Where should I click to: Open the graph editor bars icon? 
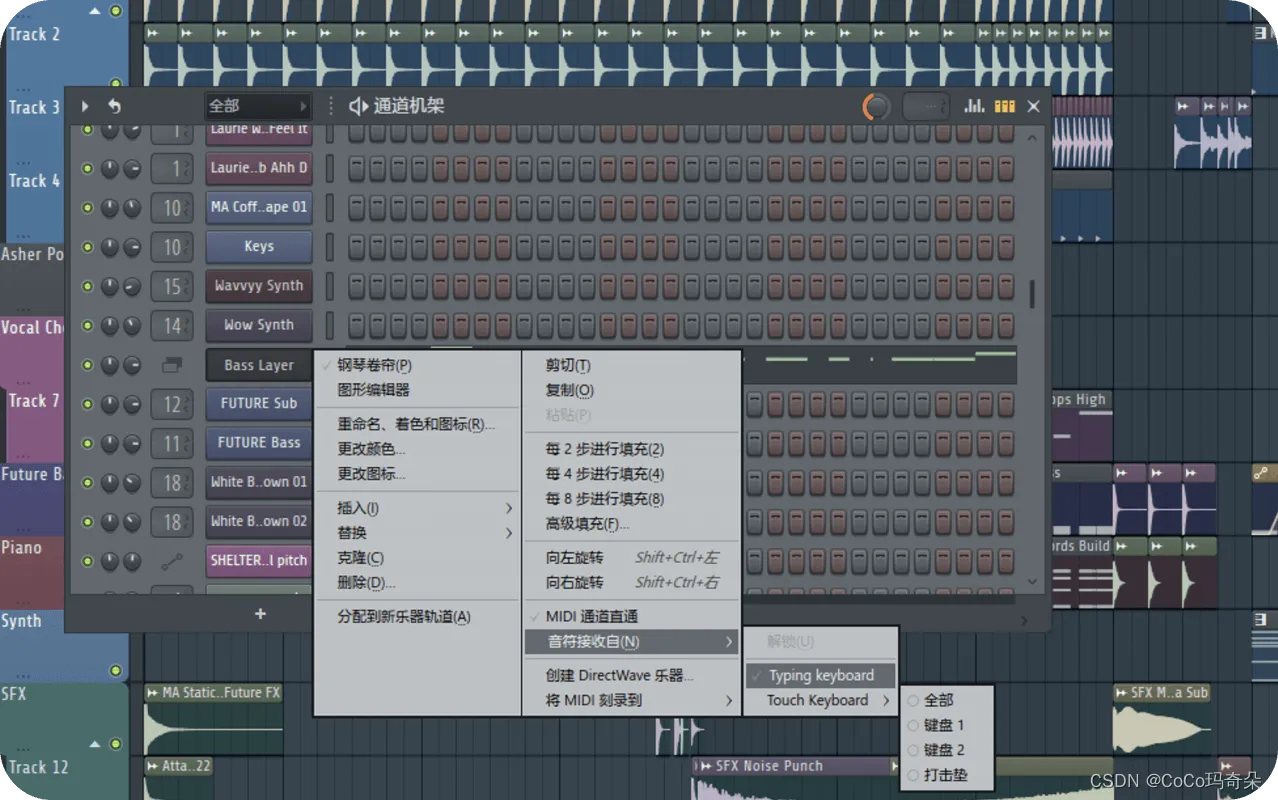(973, 106)
